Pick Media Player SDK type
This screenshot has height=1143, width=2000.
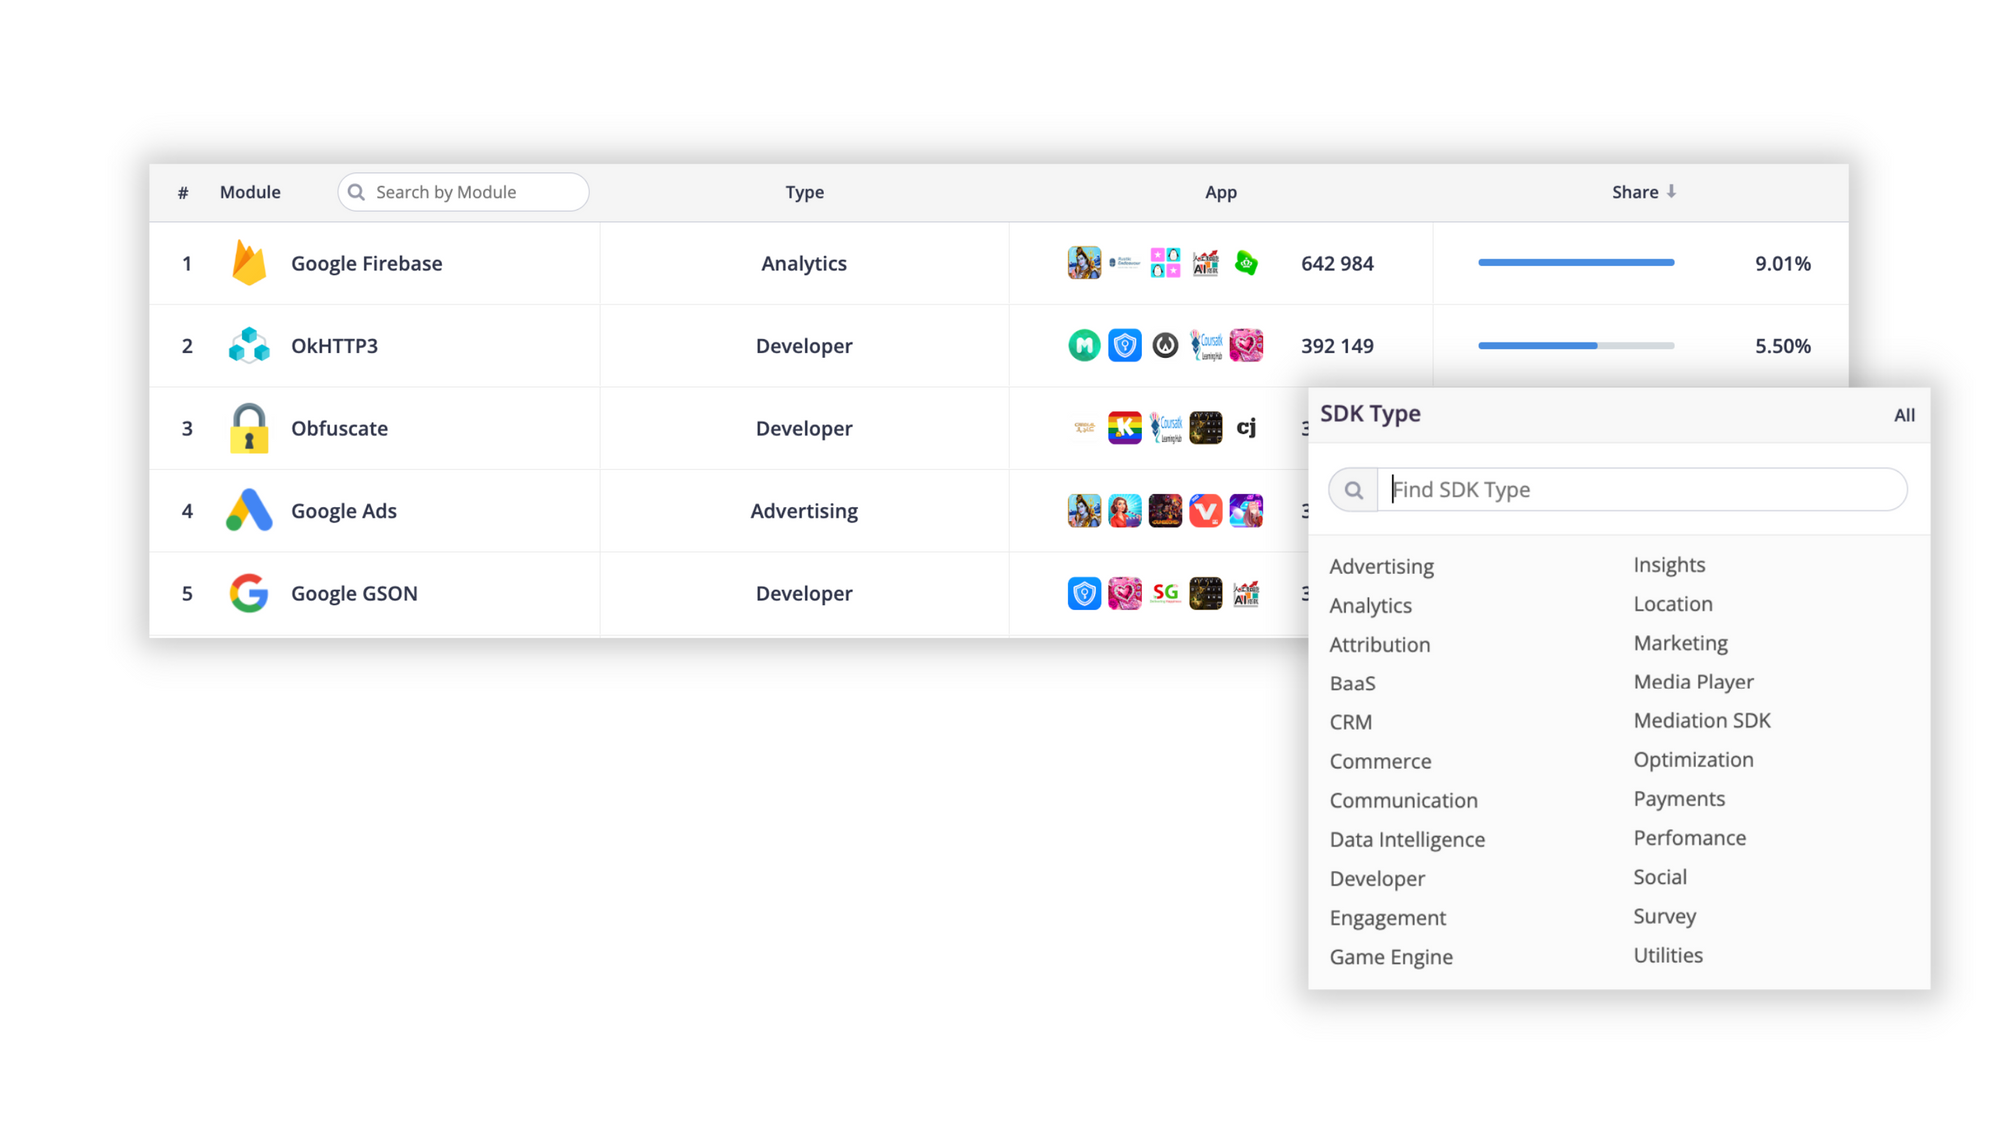(x=1693, y=682)
